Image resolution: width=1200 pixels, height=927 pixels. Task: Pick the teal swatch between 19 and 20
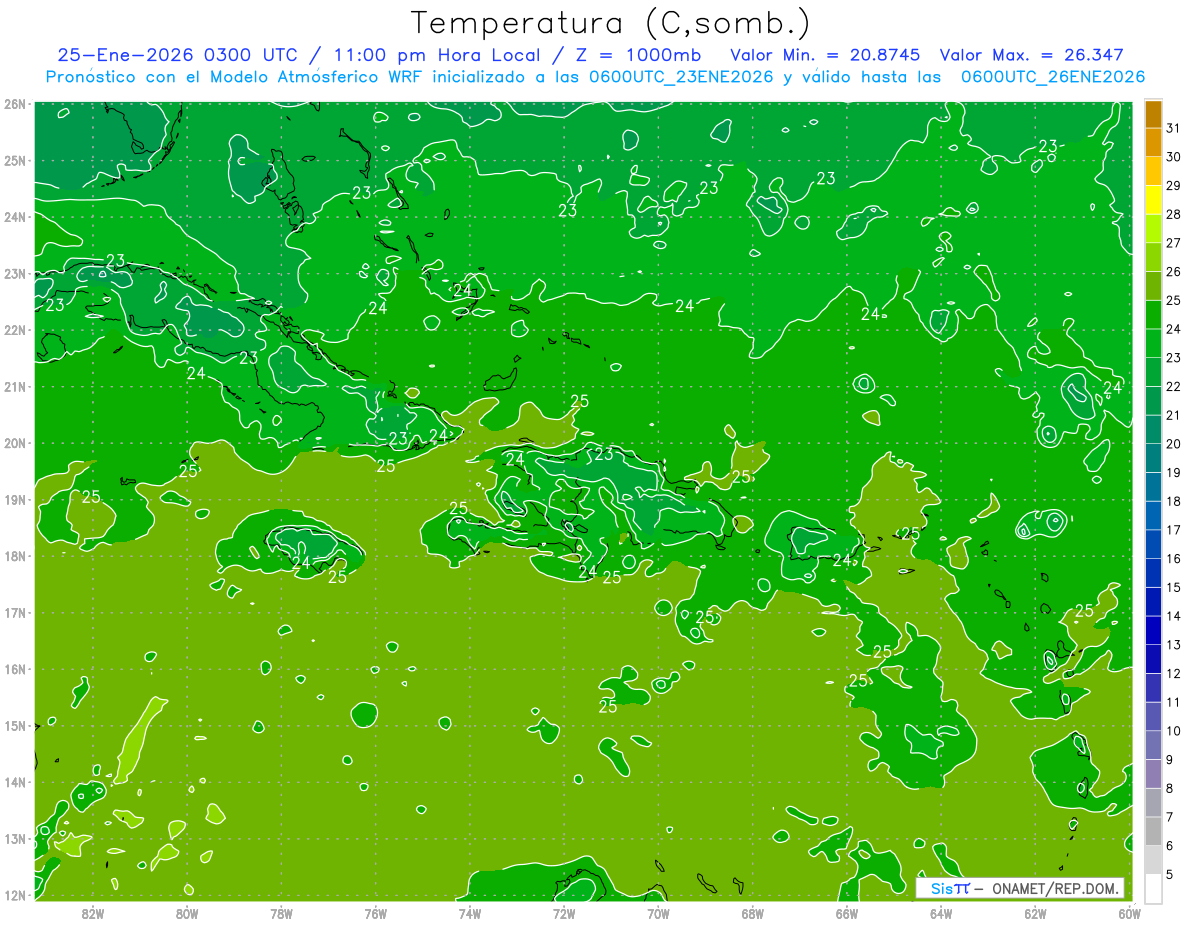[x=1153, y=459]
